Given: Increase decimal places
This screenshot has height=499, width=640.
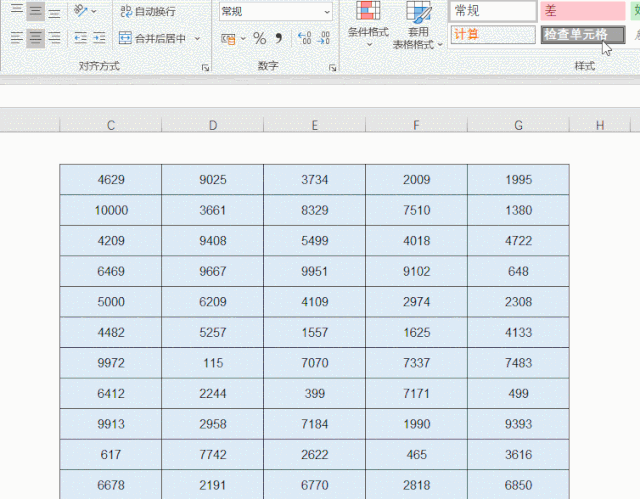Looking at the screenshot, I should click(305, 39).
